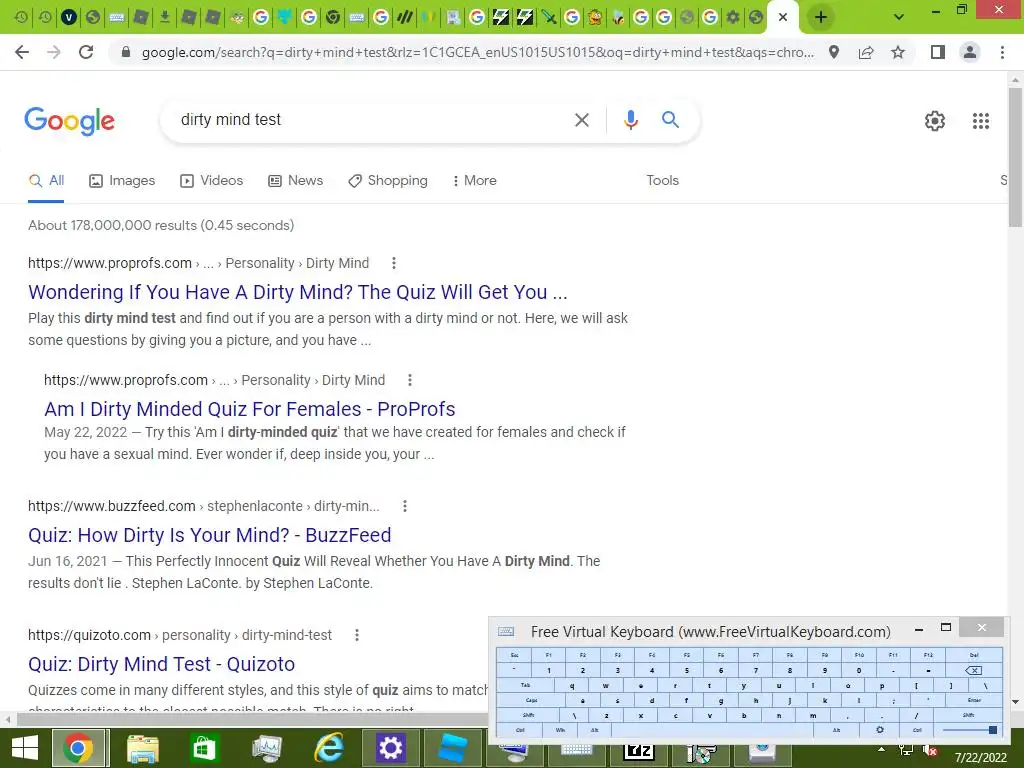Open Internet Explorer from taskbar
The image size is (1024, 768).
329,748
